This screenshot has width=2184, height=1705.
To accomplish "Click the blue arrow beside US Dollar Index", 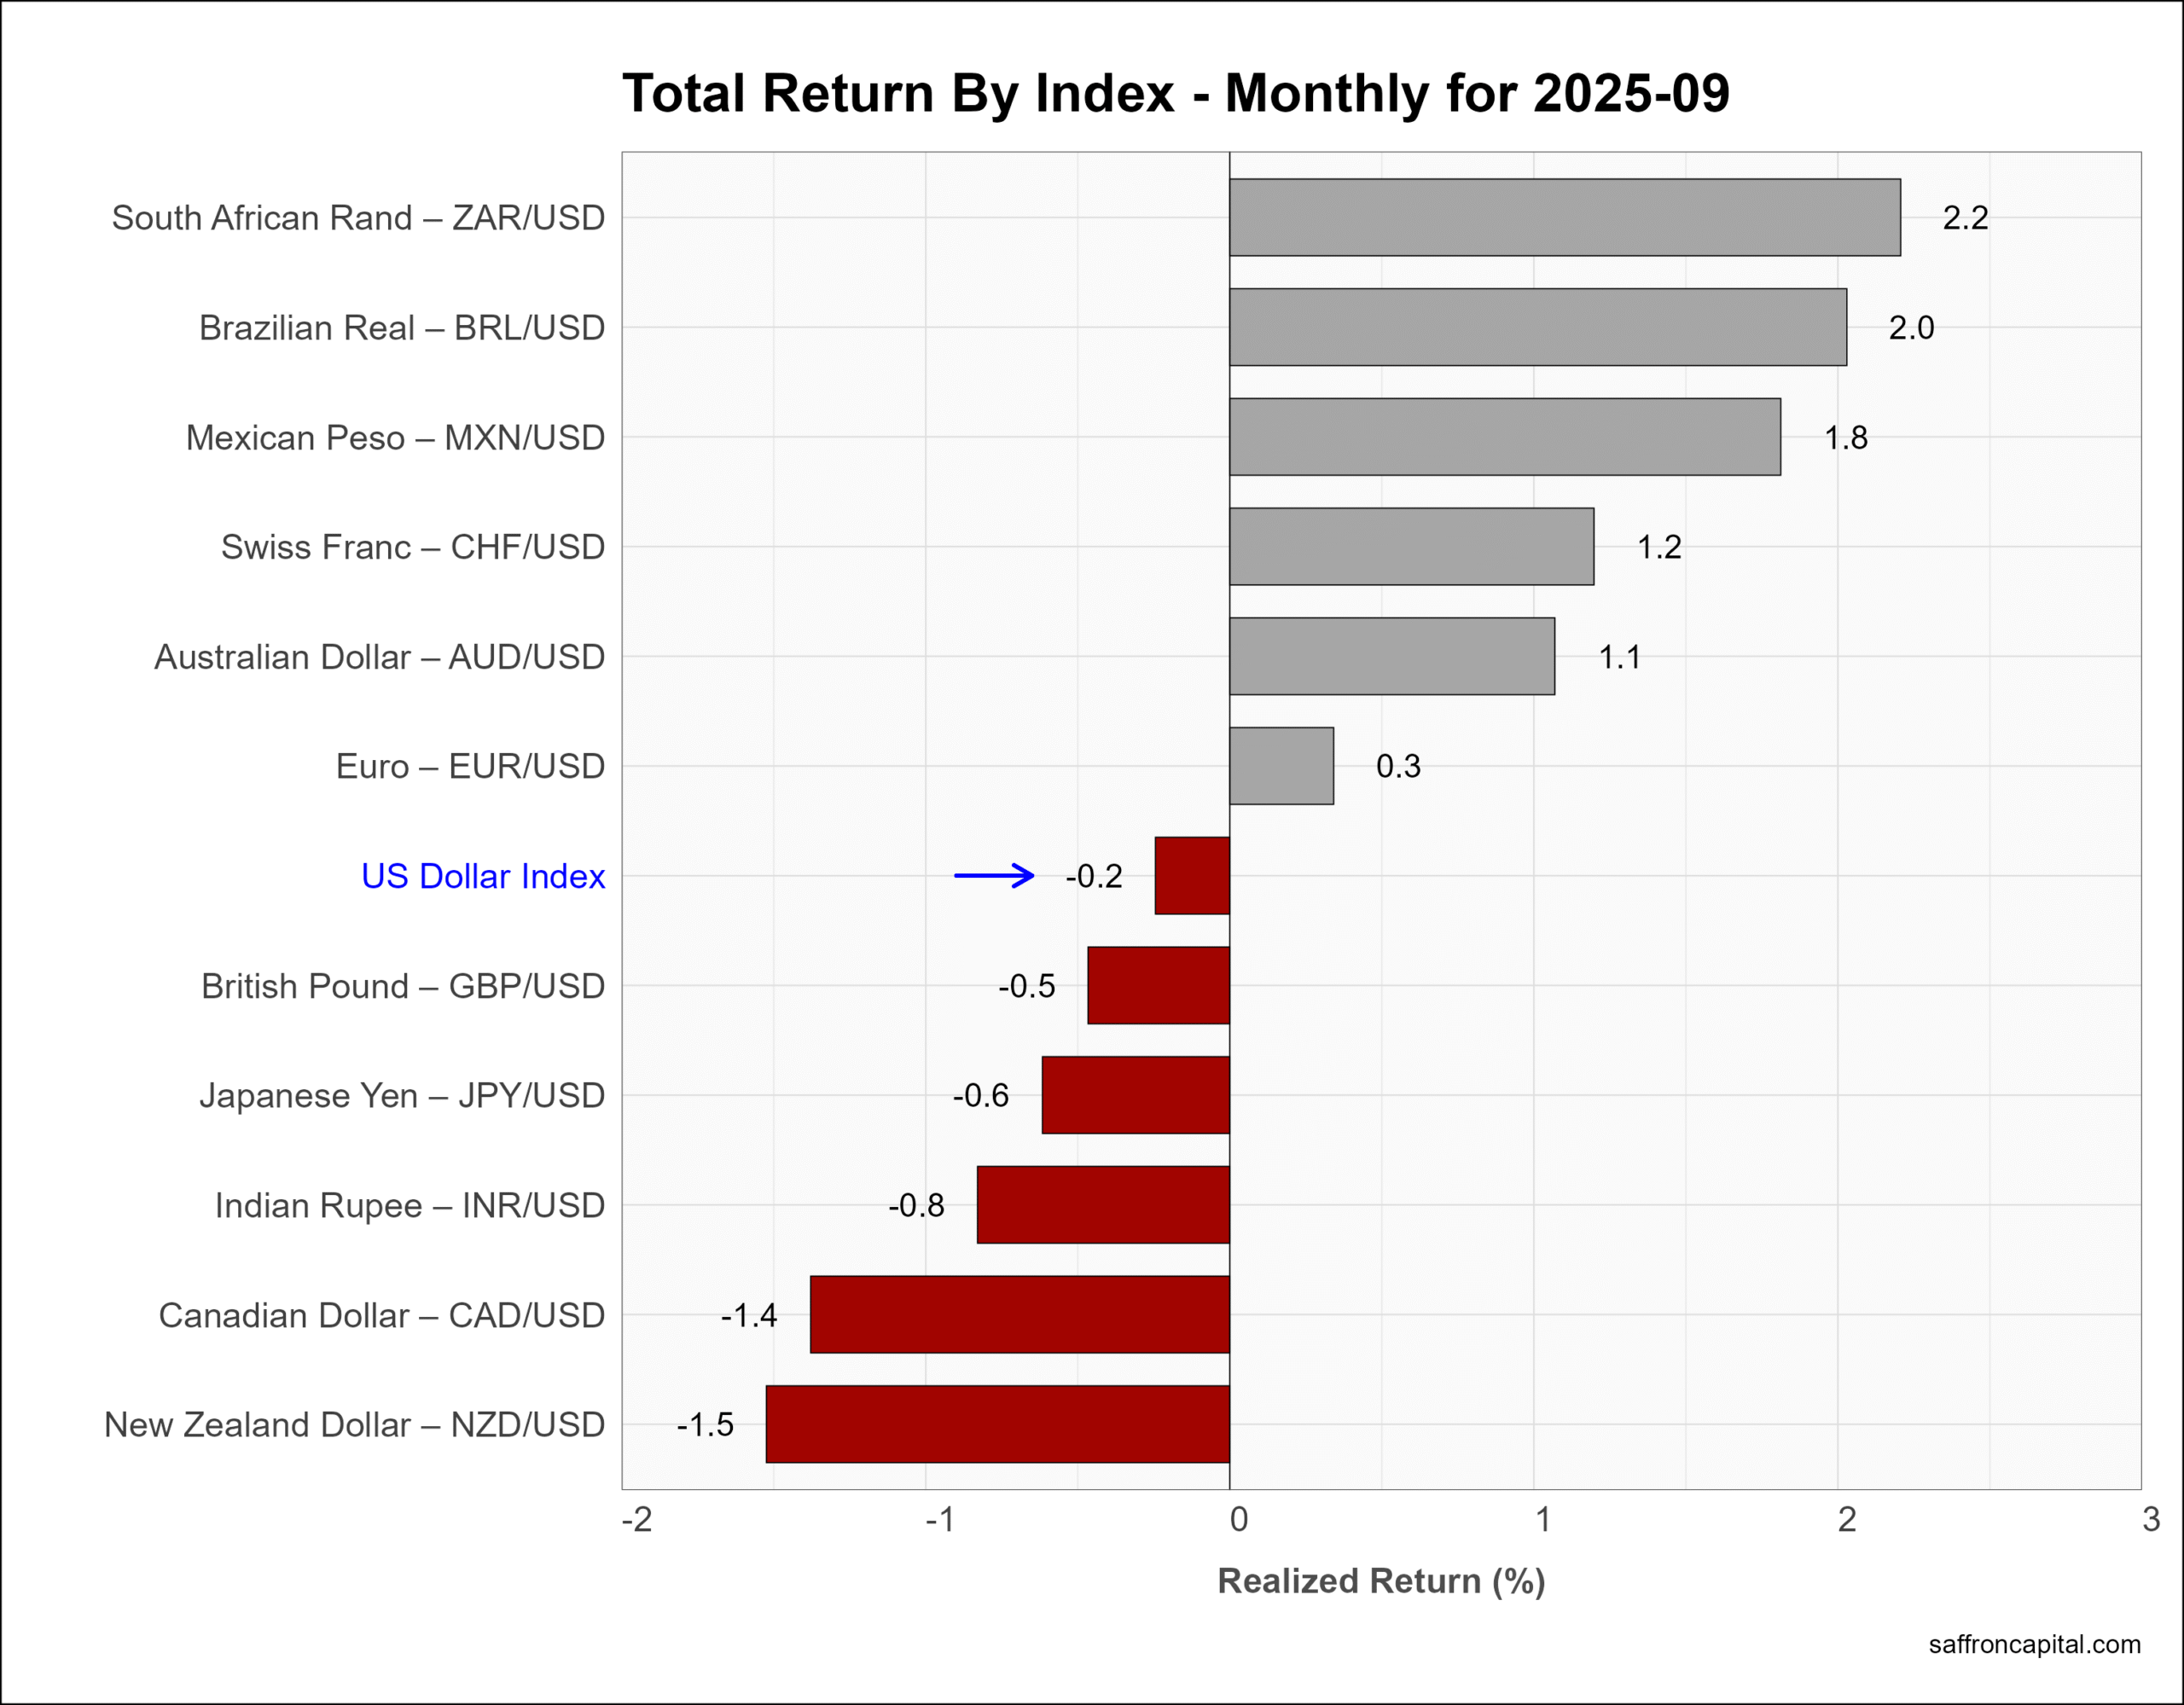I will click(x=994, y=876).
